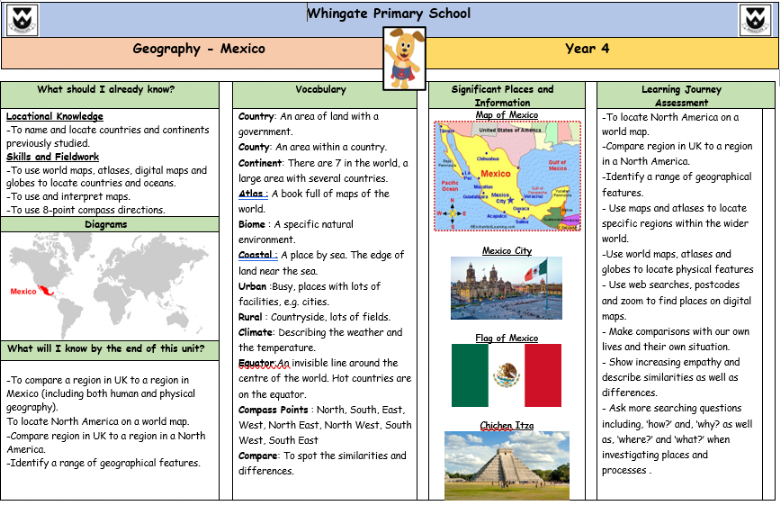Select the 'Geography - Mexico' header banner
The image size is (780, 505).
[199, 49]
